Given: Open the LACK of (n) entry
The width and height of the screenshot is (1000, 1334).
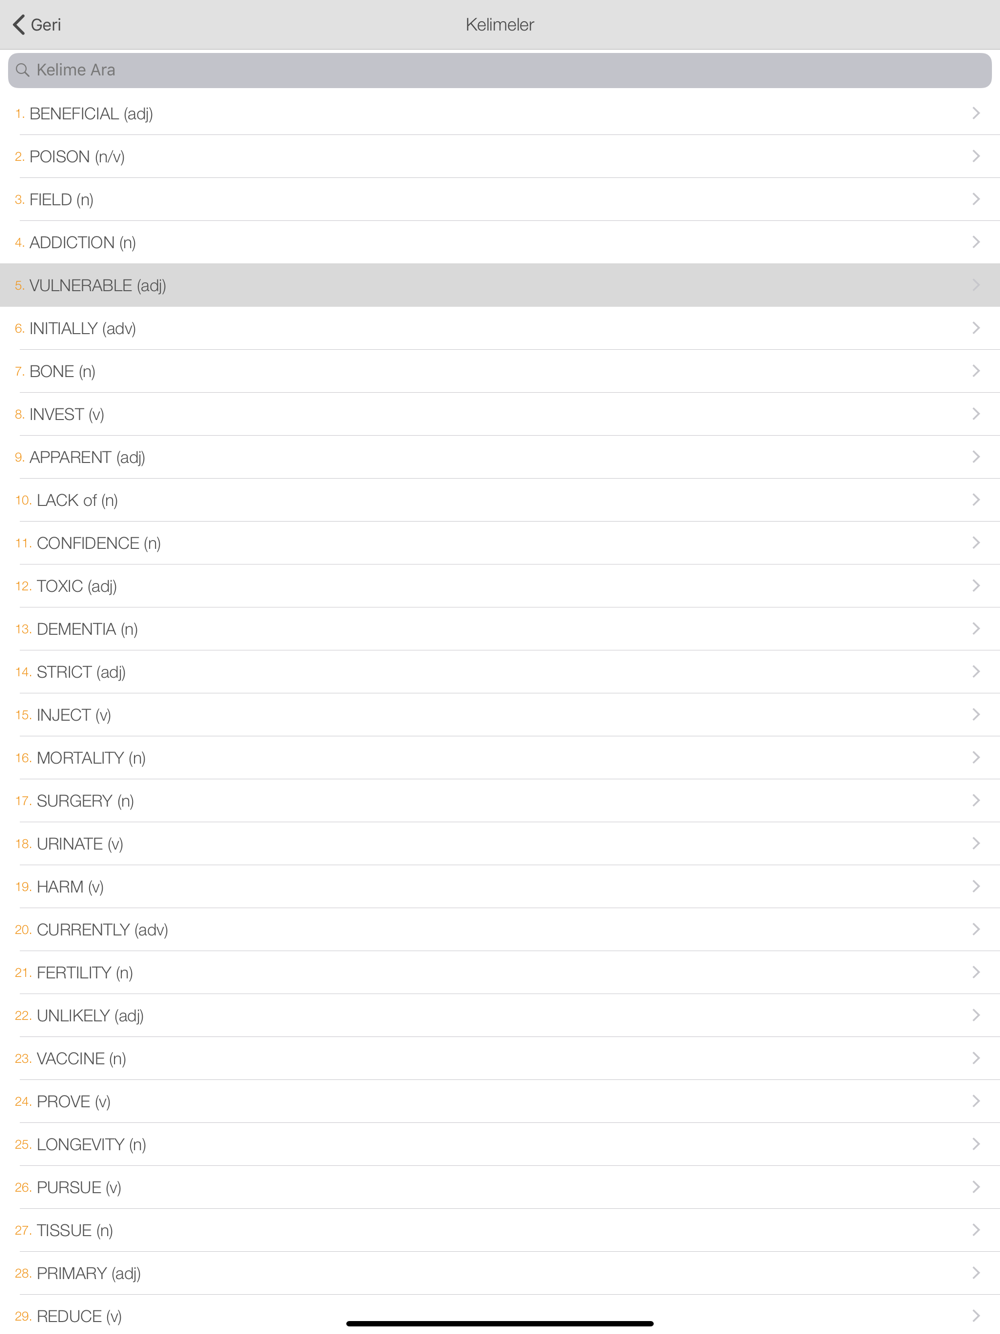Looking at the screenshot, I should pos(500,500).
